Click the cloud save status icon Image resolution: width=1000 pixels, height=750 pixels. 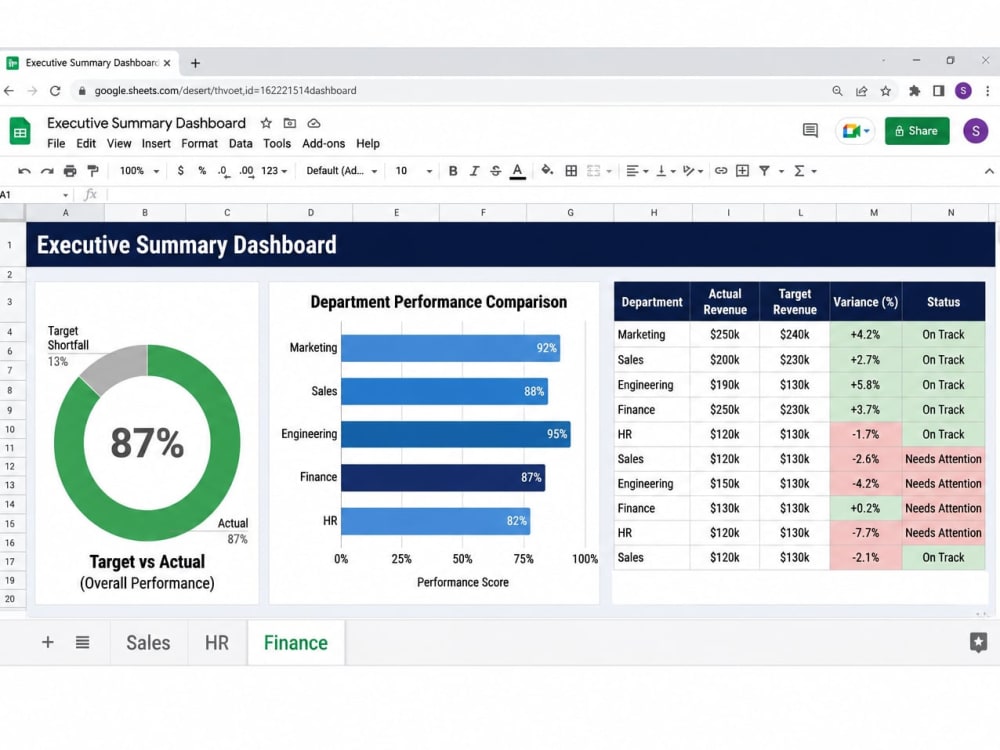tap(314, 123)
